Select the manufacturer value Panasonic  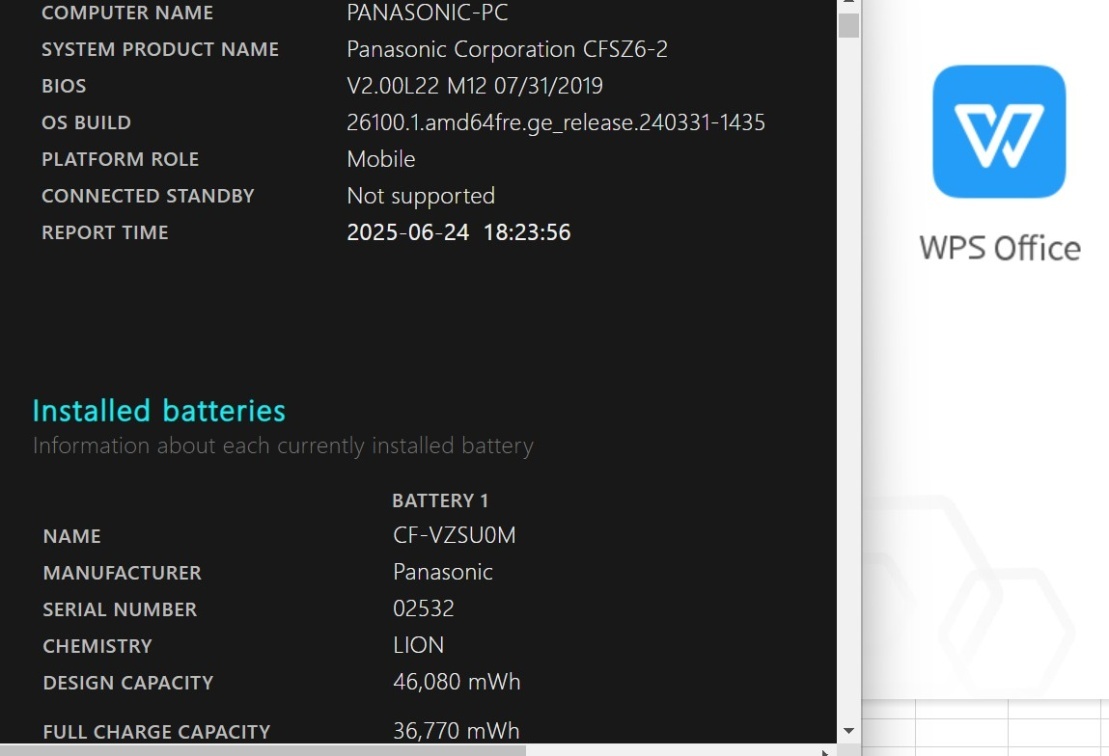[x=443, y=572]
